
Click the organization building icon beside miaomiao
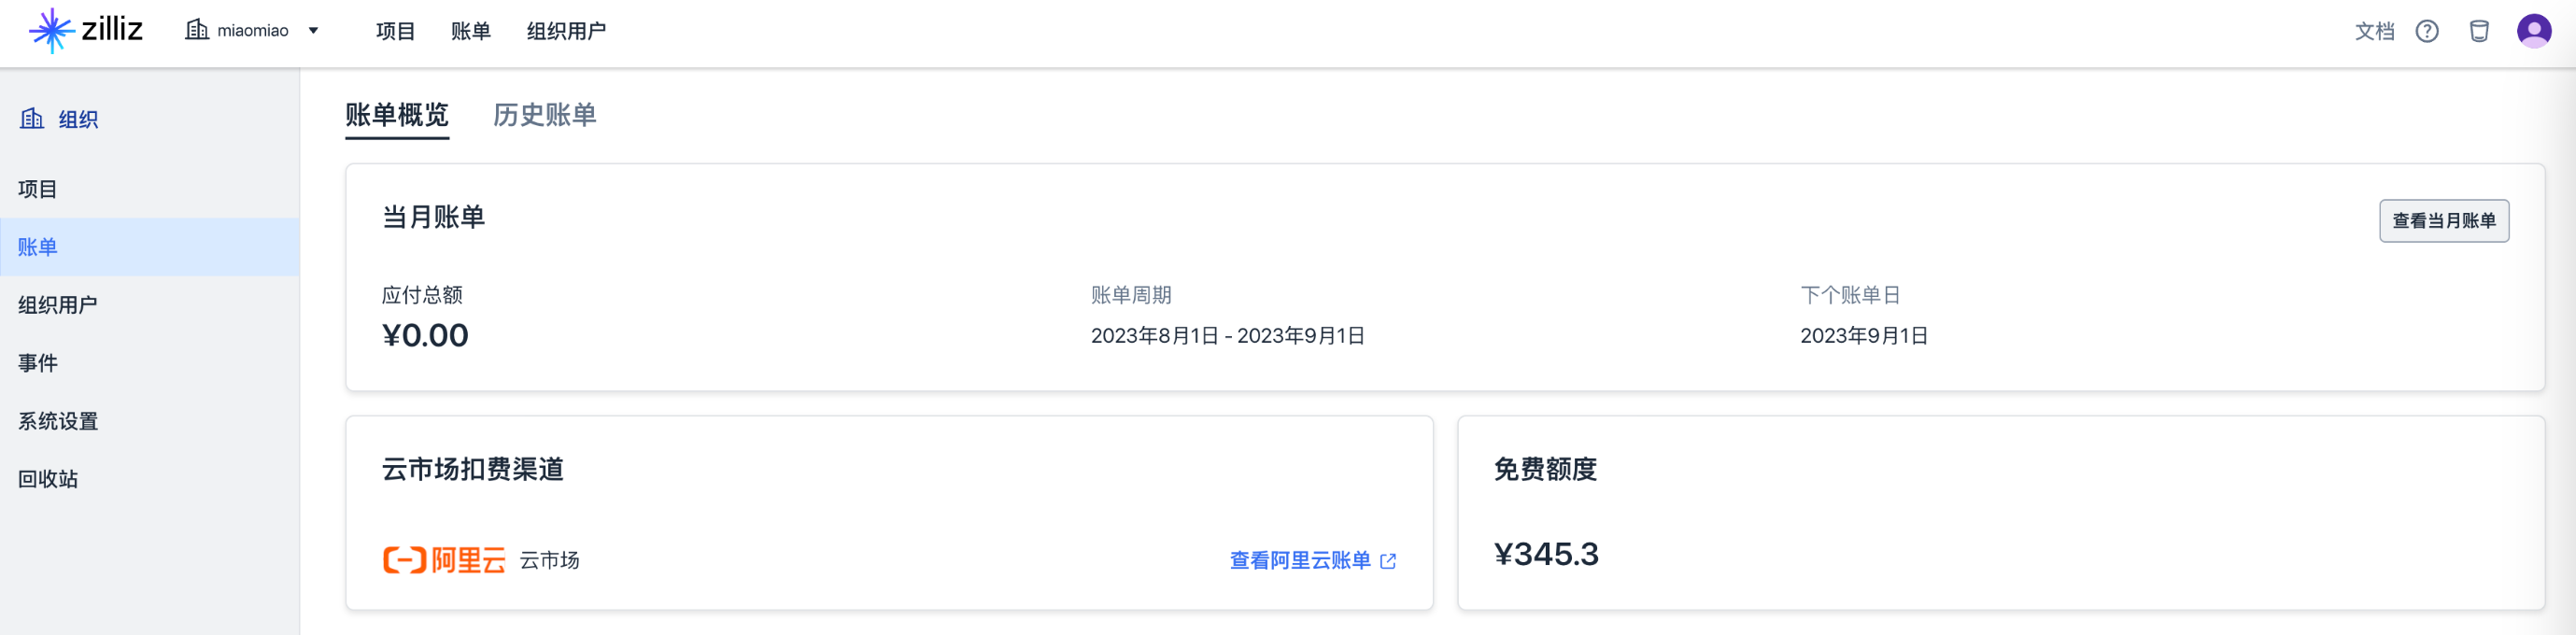[x=197, y=30]
